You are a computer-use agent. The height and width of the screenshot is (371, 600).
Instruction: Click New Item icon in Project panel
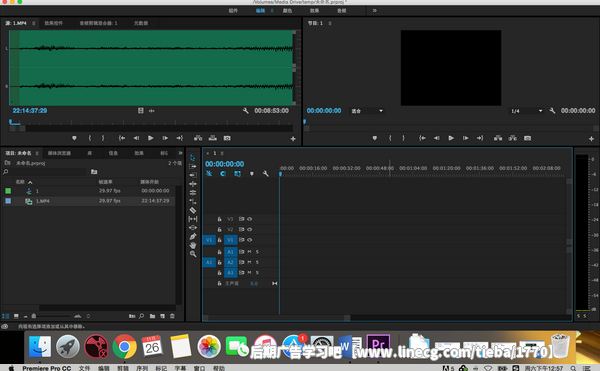[162, 316]
